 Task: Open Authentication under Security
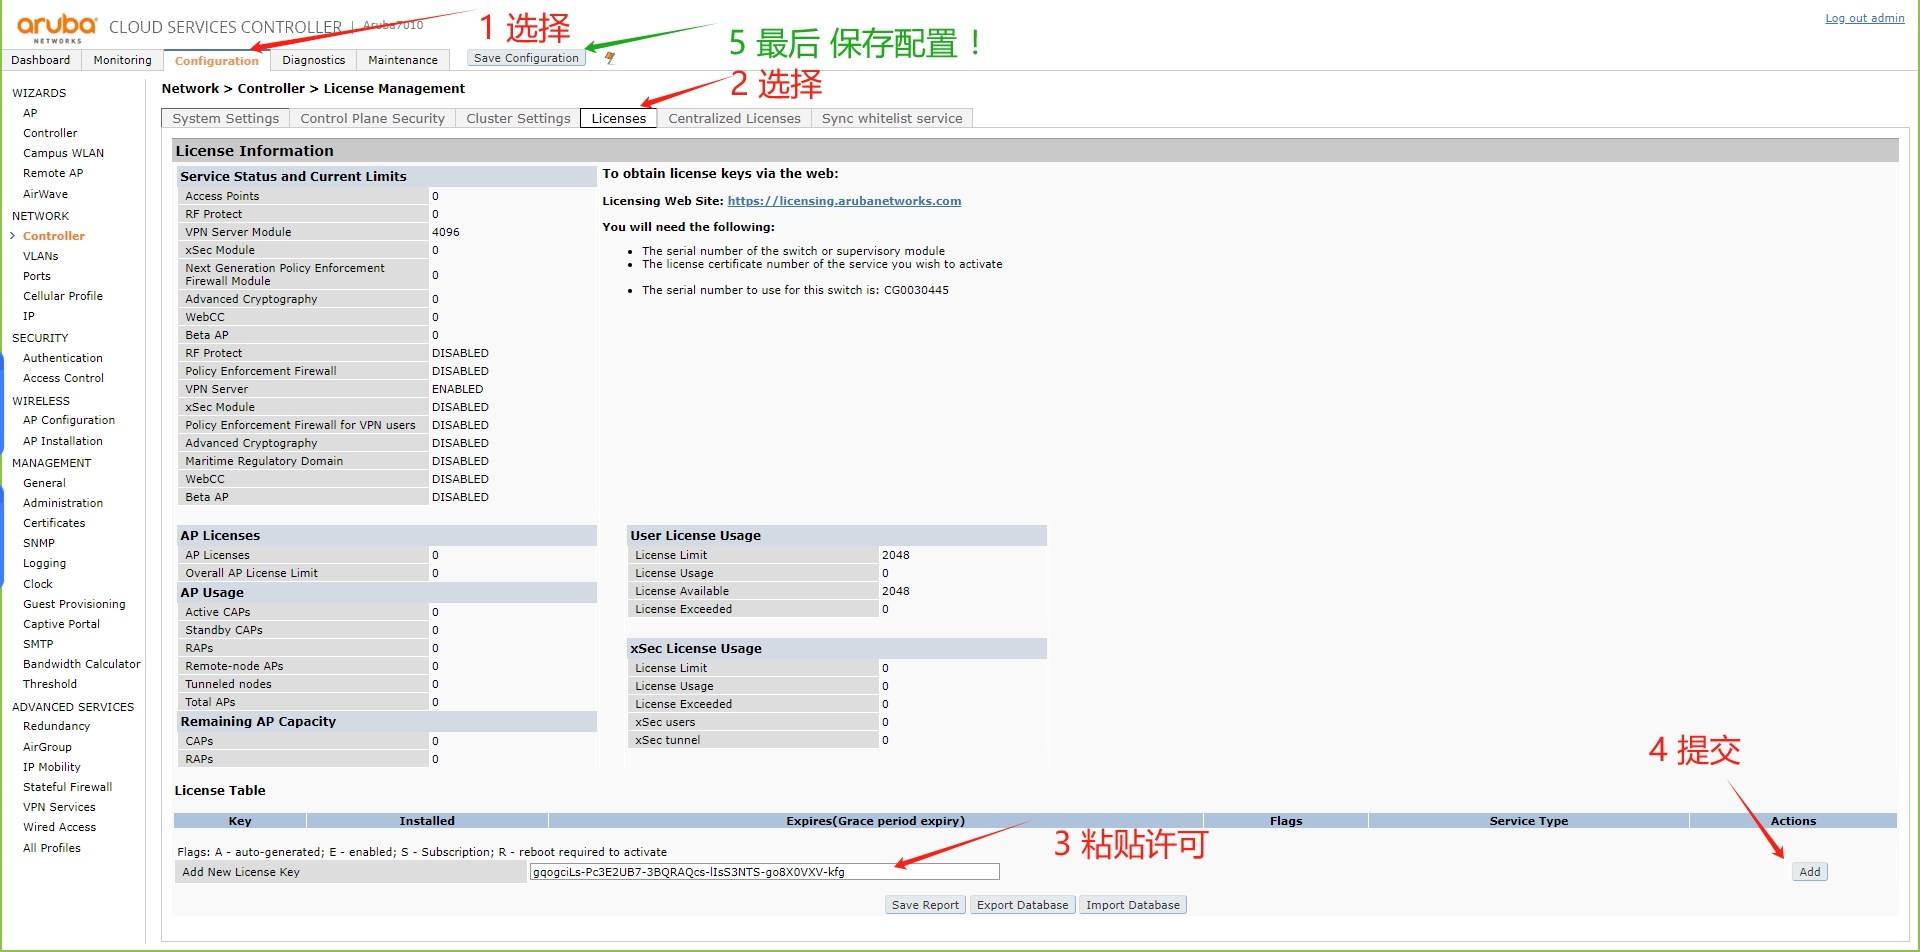[63, 358]
